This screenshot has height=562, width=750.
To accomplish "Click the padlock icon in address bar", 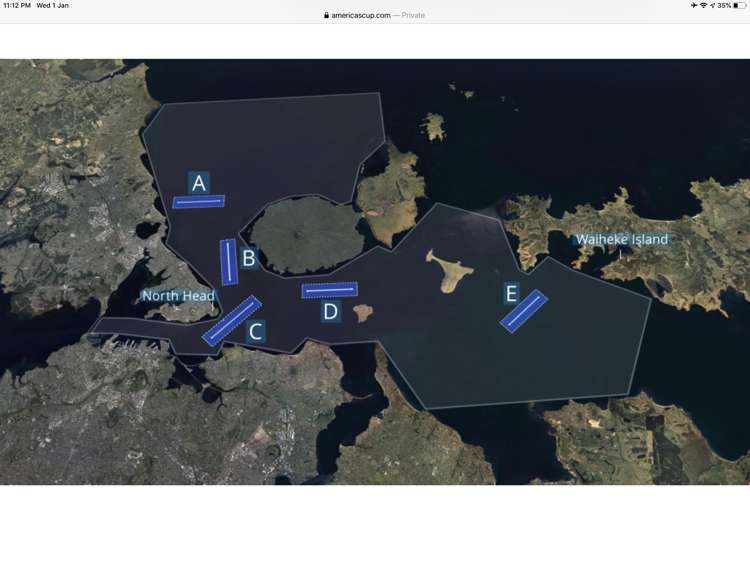I will coord(327,15).
